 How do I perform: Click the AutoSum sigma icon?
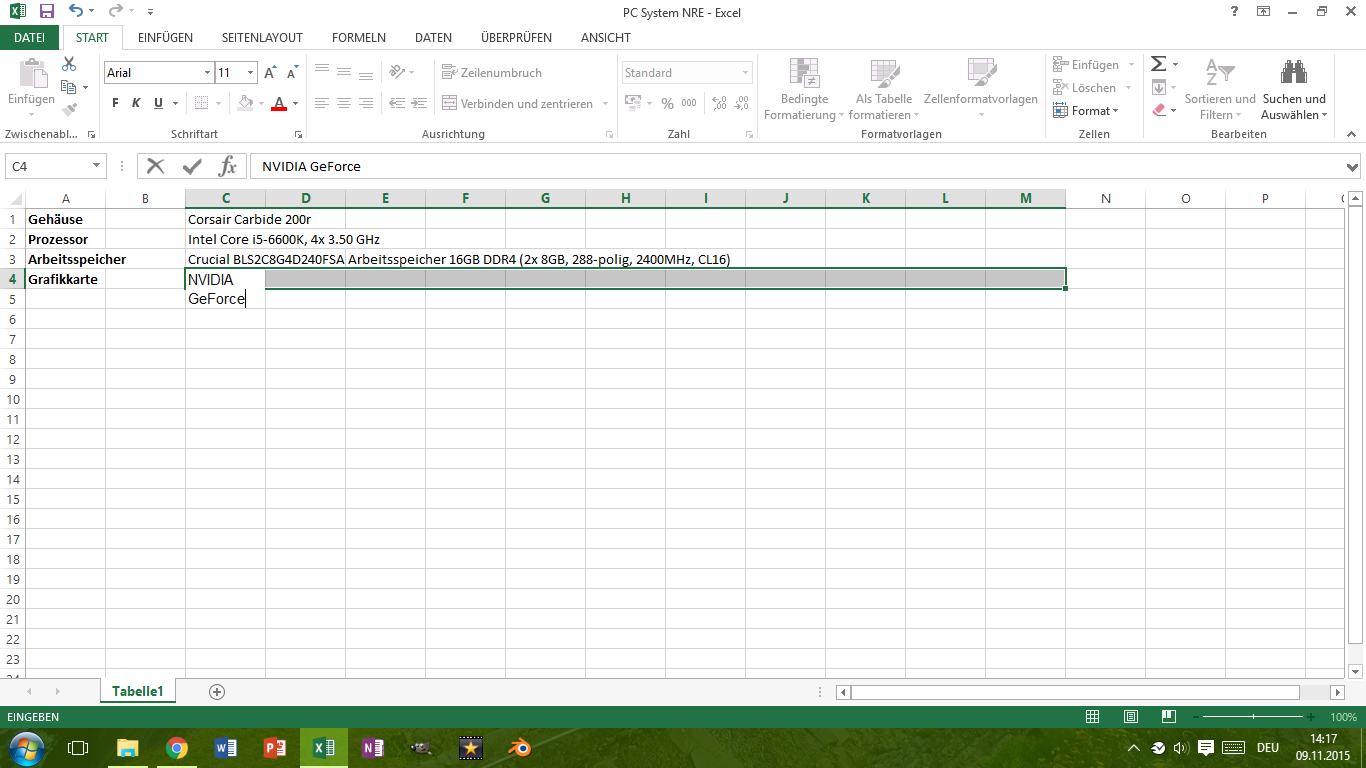pos(1158,64)
